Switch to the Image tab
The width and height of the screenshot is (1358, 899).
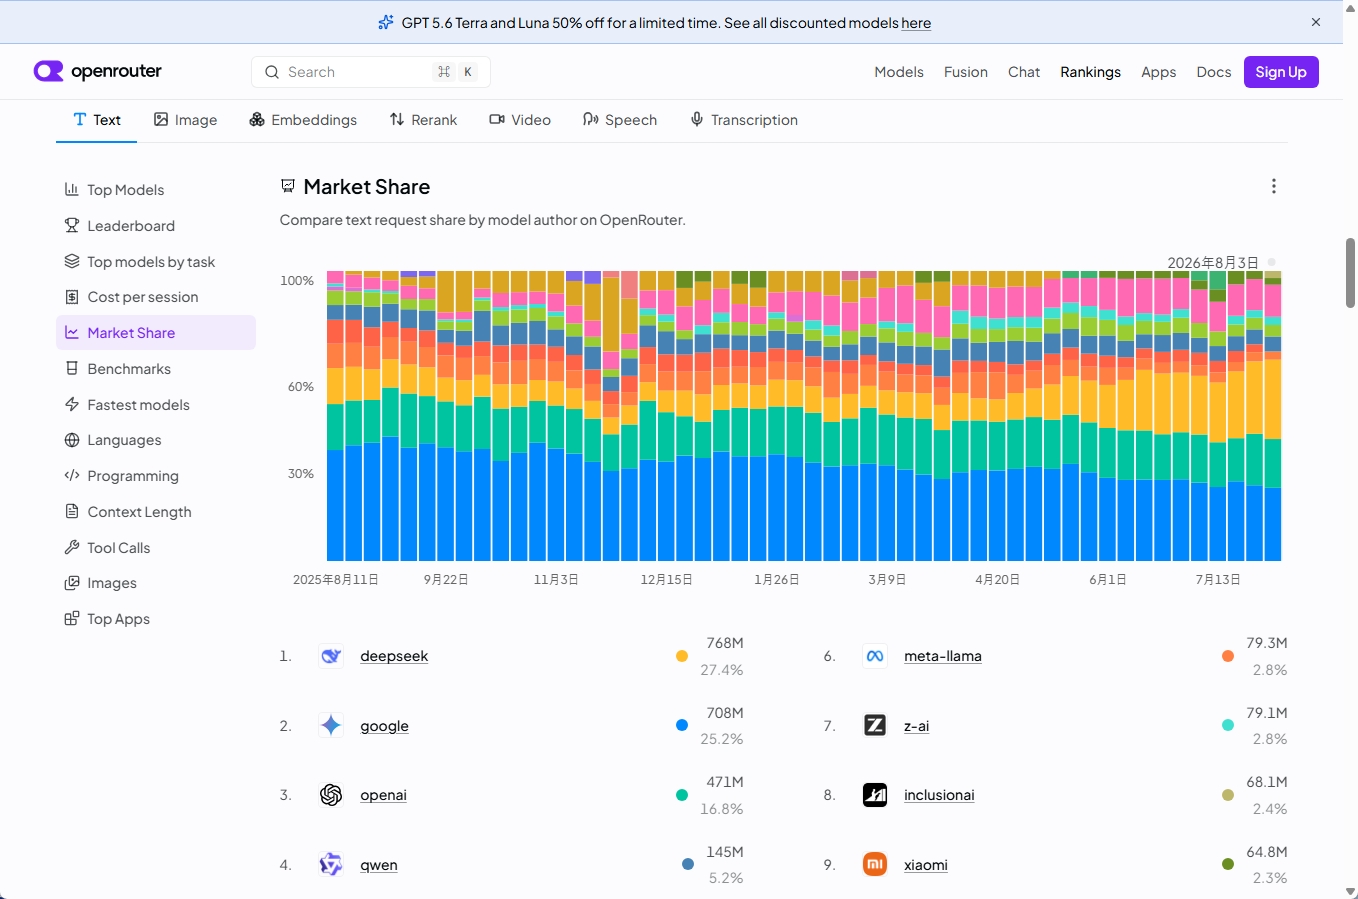pyautogui.click(x=185, y=120)
